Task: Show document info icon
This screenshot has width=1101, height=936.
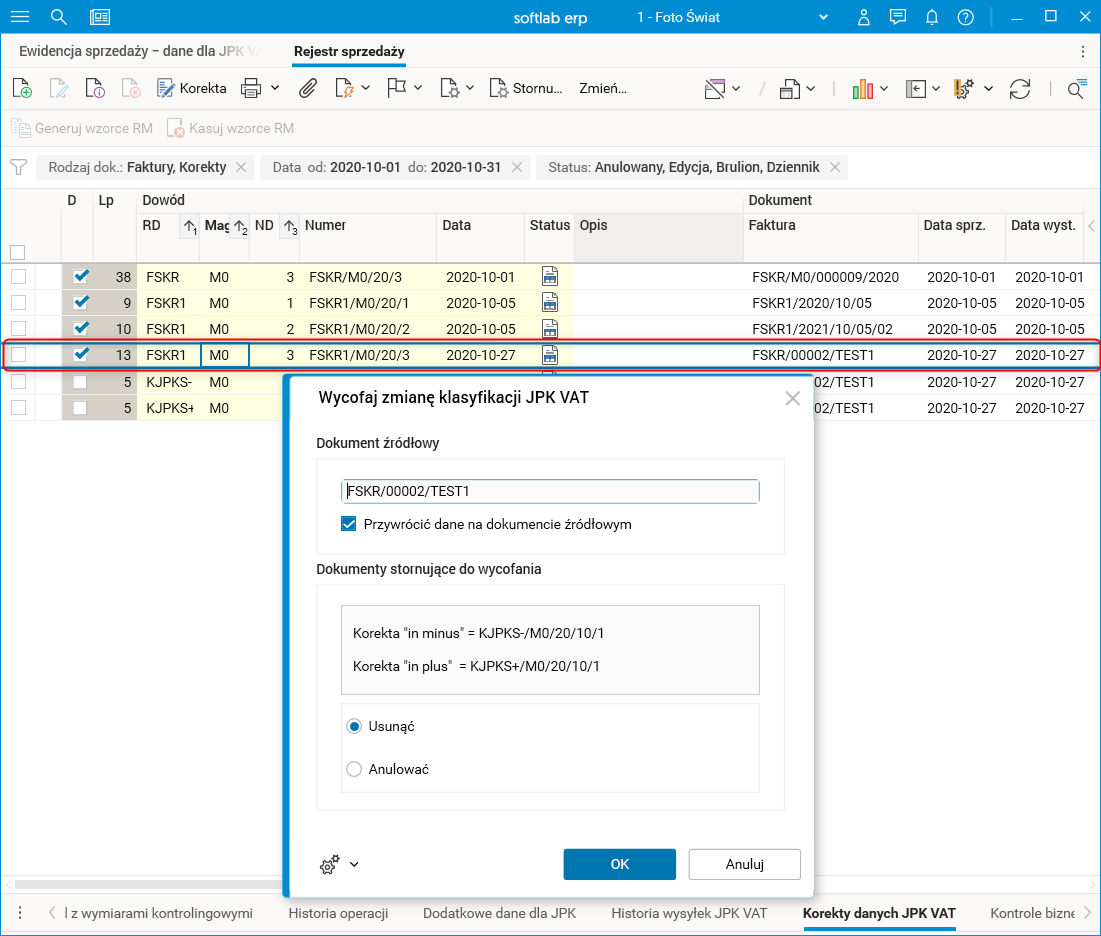Action: click(95, 88)
